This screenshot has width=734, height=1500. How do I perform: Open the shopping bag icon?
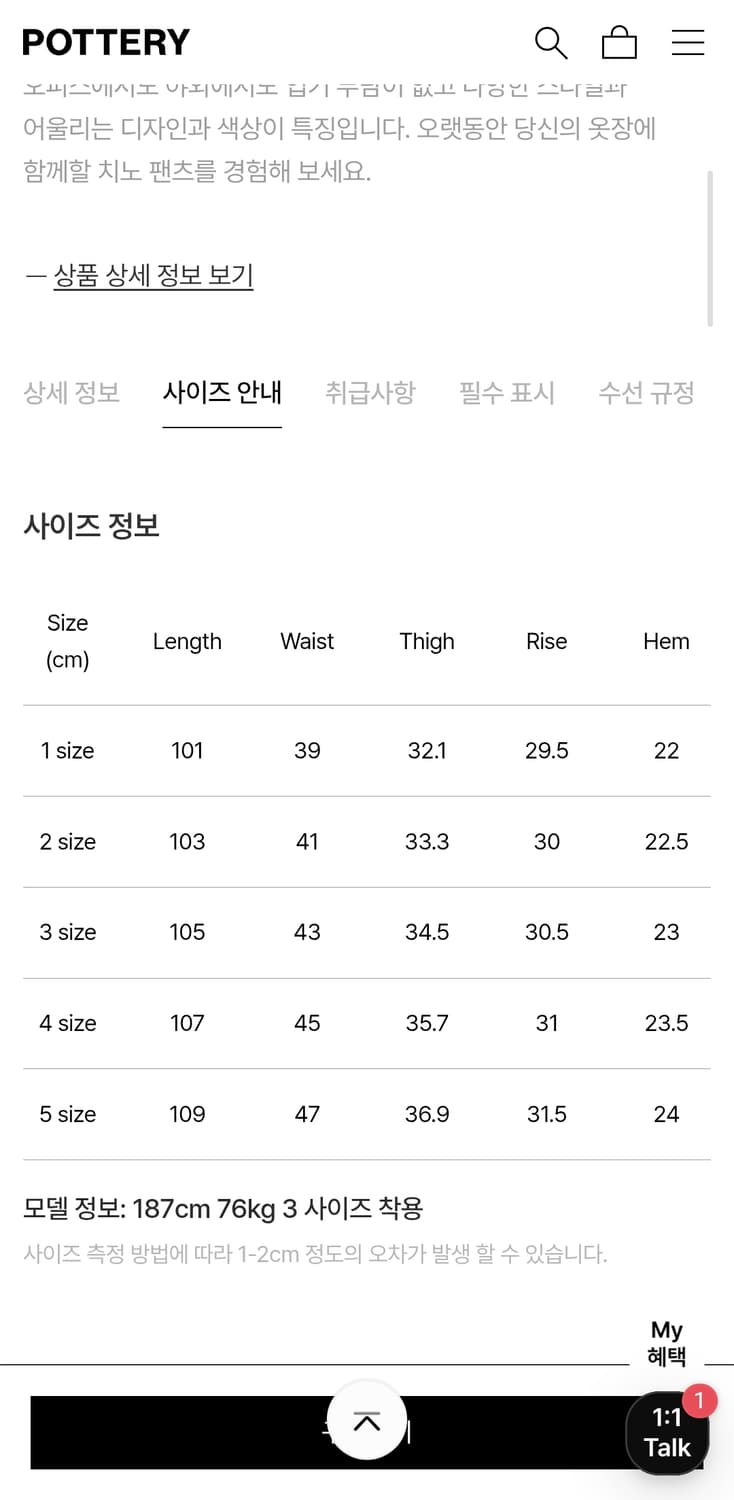click(x=619, y=43)
